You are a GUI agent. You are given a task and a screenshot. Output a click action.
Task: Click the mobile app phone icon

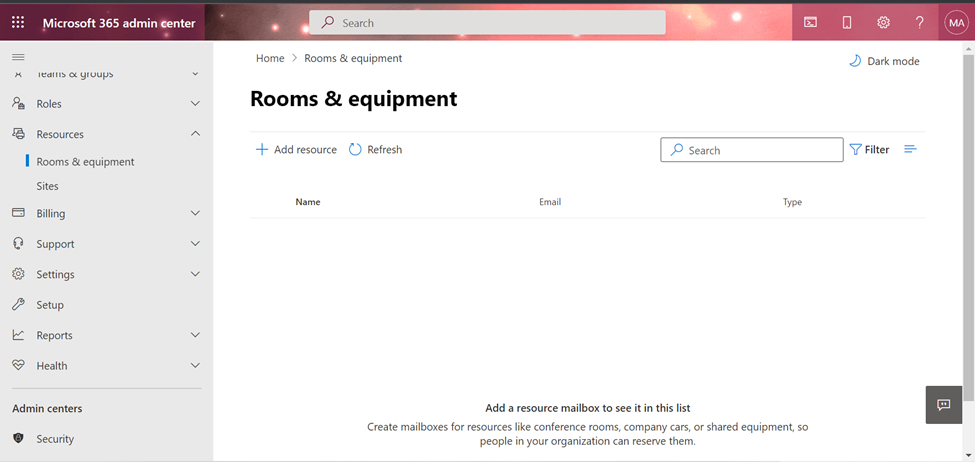point(846,23)
